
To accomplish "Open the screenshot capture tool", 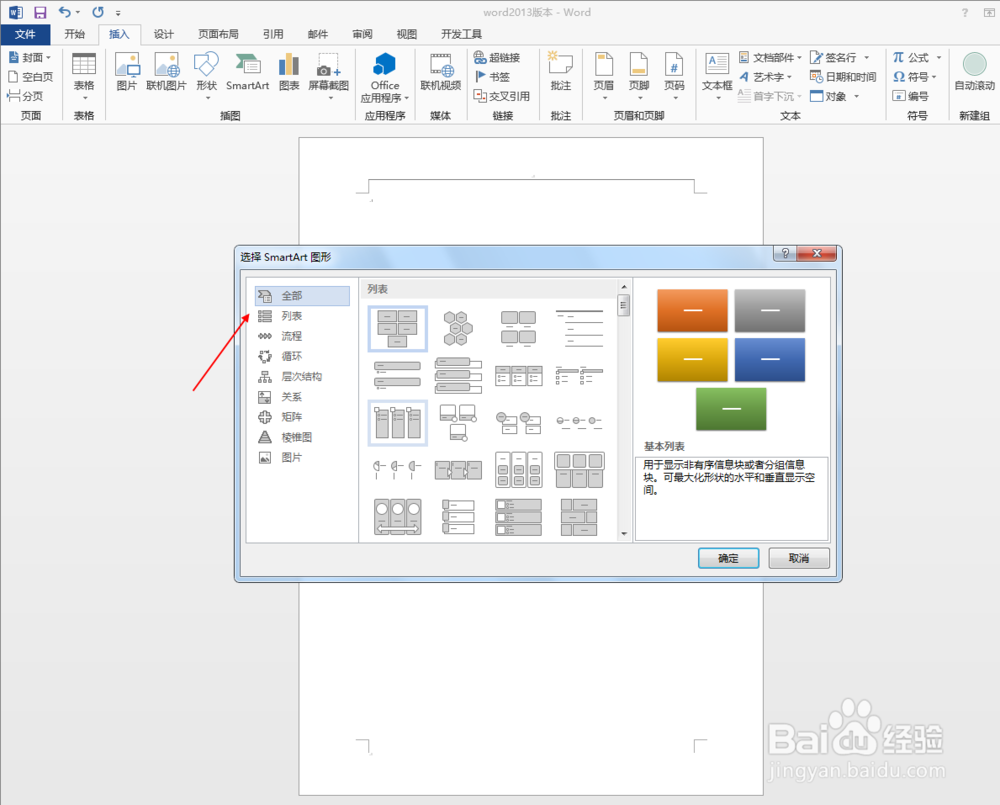I will click(328, 76).
